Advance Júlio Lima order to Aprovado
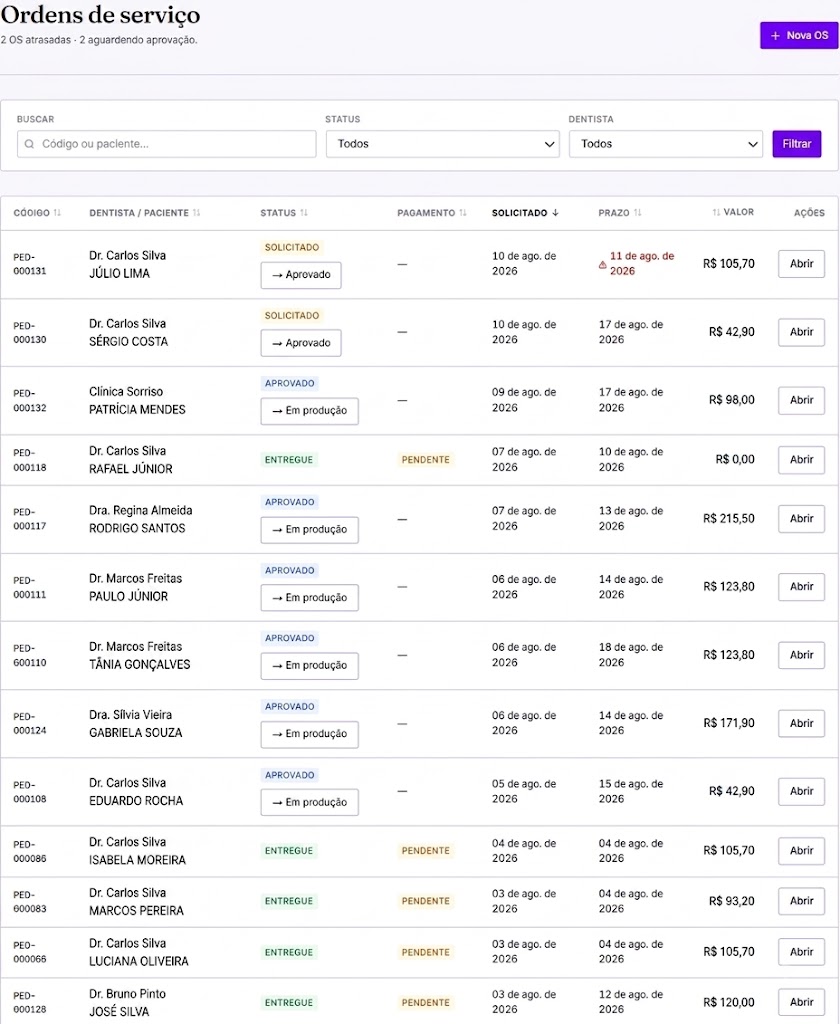840x1024 pixels. (x=301, y=275)
